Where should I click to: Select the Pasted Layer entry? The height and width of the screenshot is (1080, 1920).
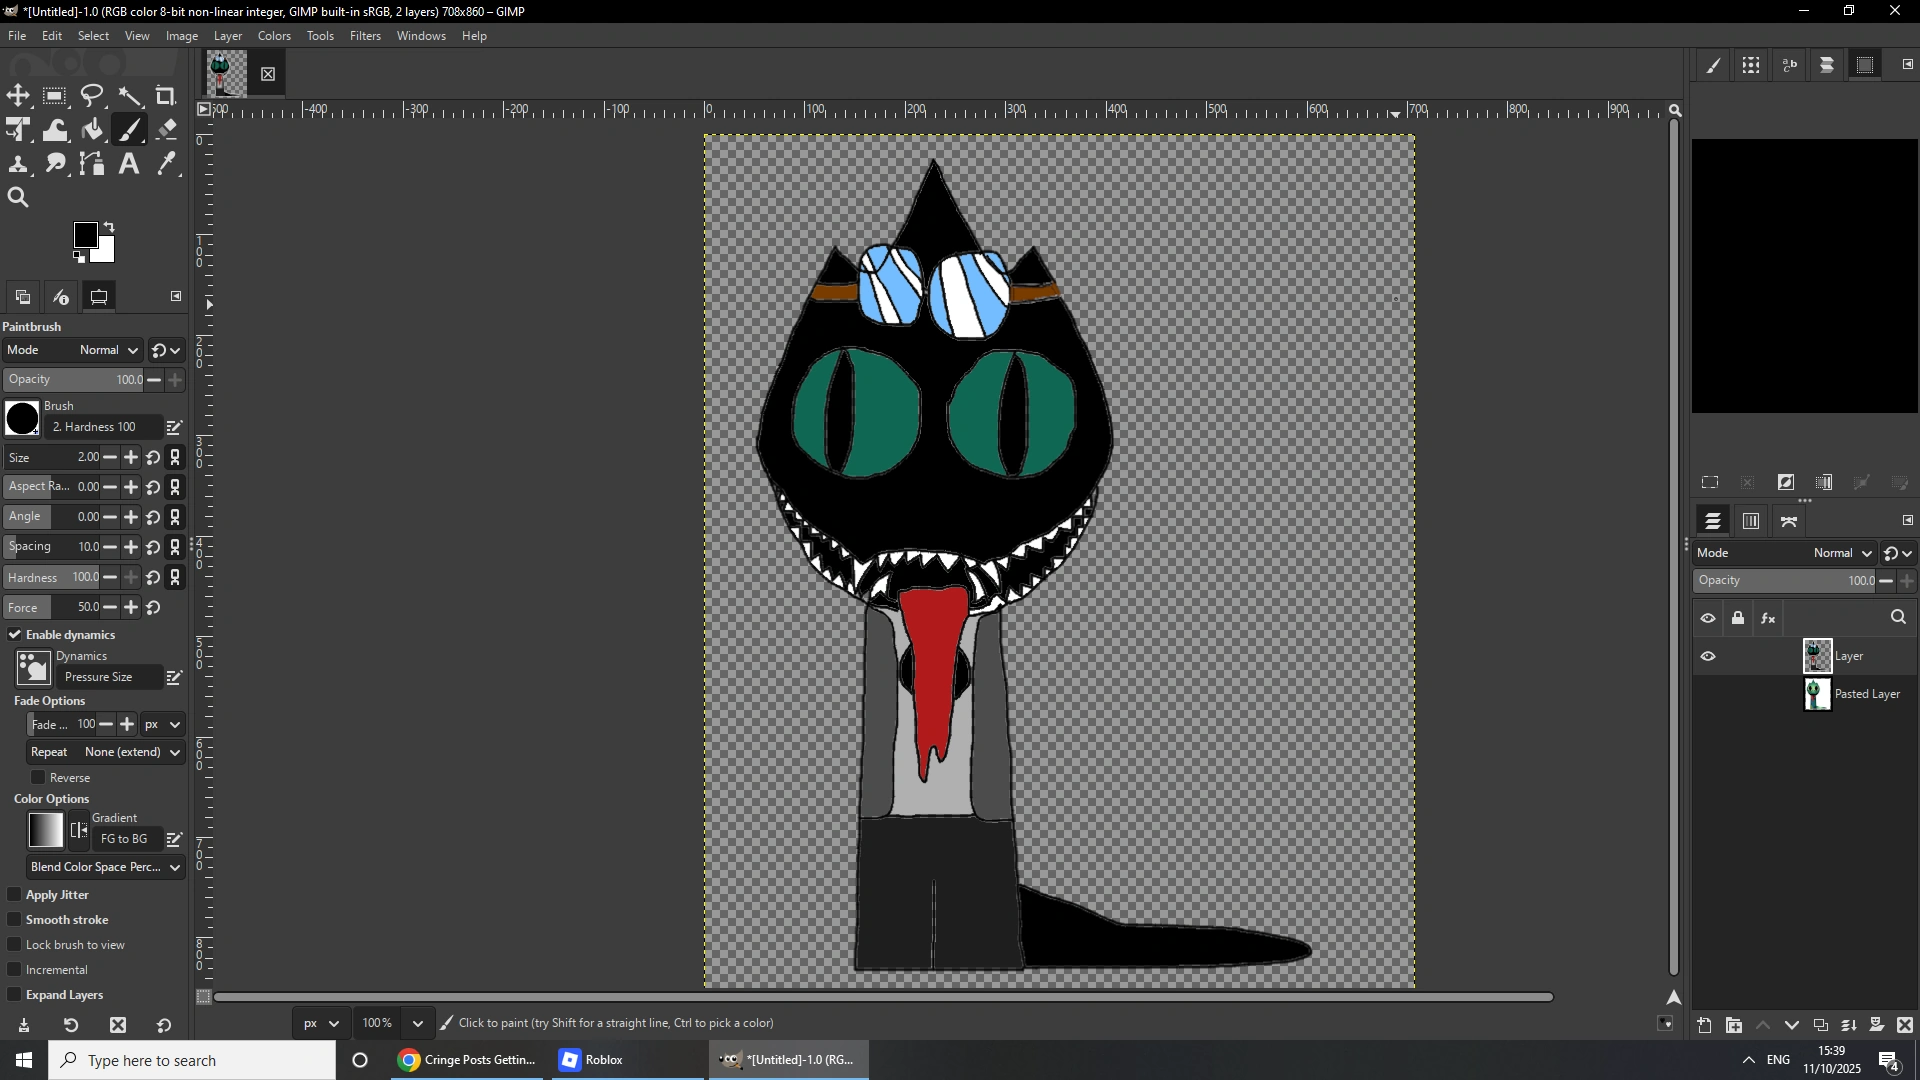pyautogui.click(x=1866, y=695)
